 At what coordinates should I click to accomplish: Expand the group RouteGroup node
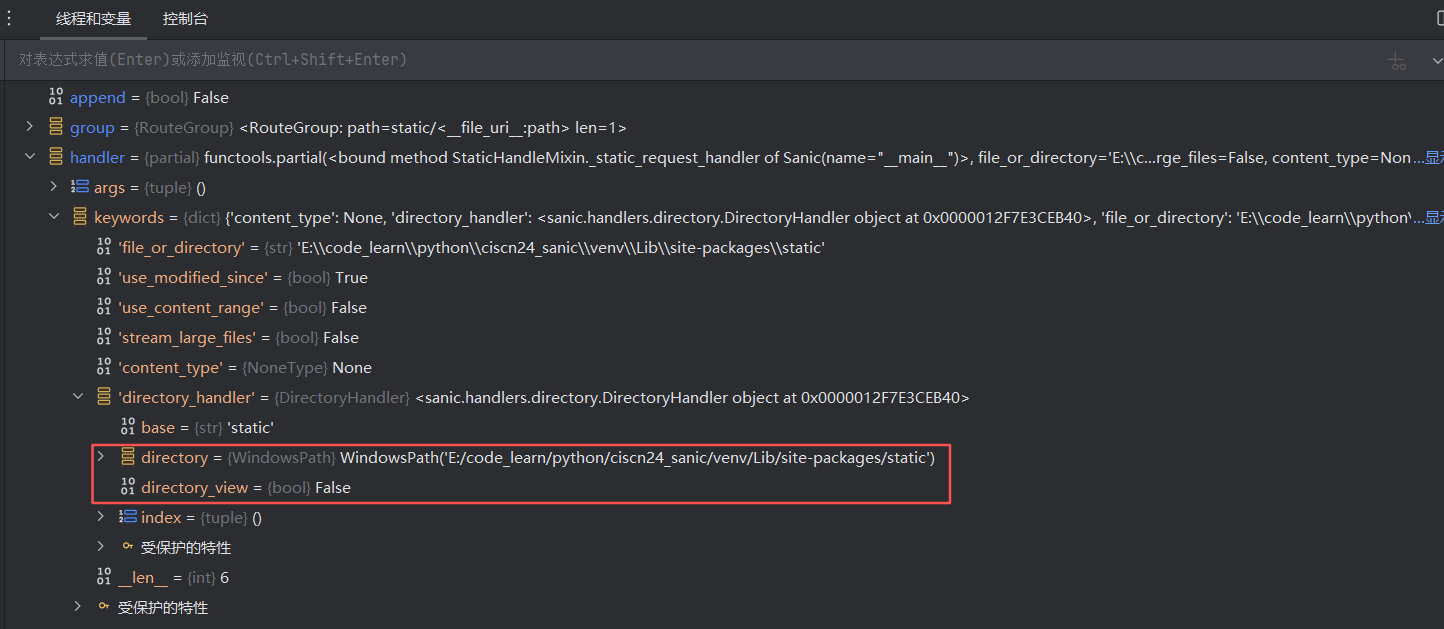pyautogui.click(x=30, y=127)
